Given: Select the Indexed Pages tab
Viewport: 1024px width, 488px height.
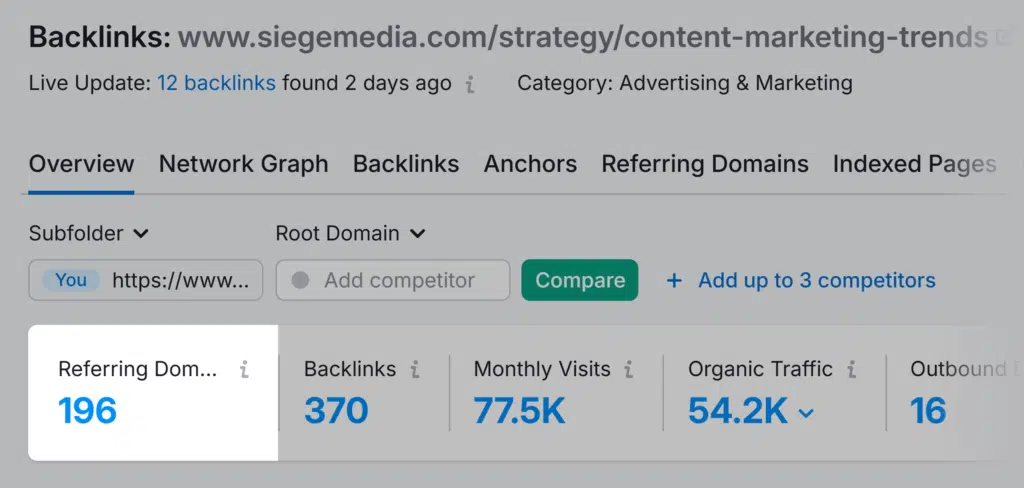Looking at the screenshot, I should pos(914,164).
